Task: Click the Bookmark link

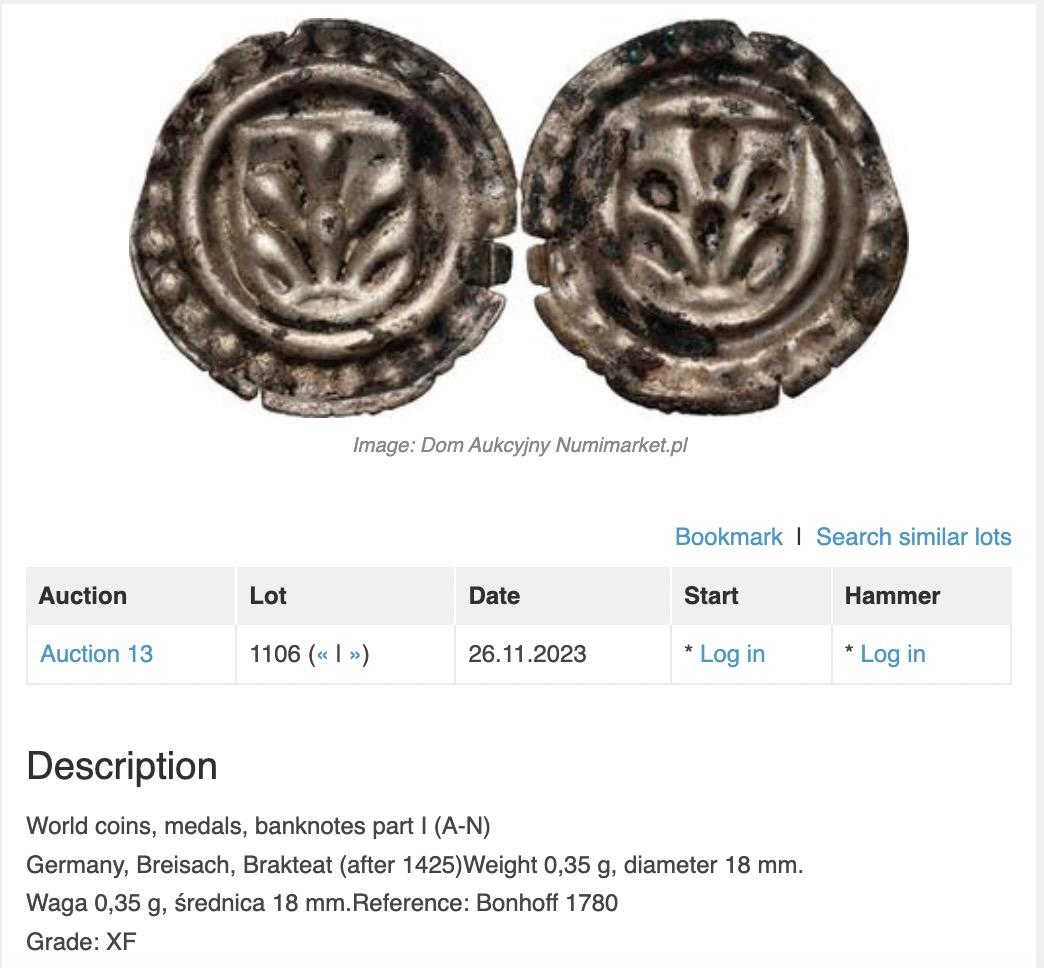Action: click(x=728, y=537)
